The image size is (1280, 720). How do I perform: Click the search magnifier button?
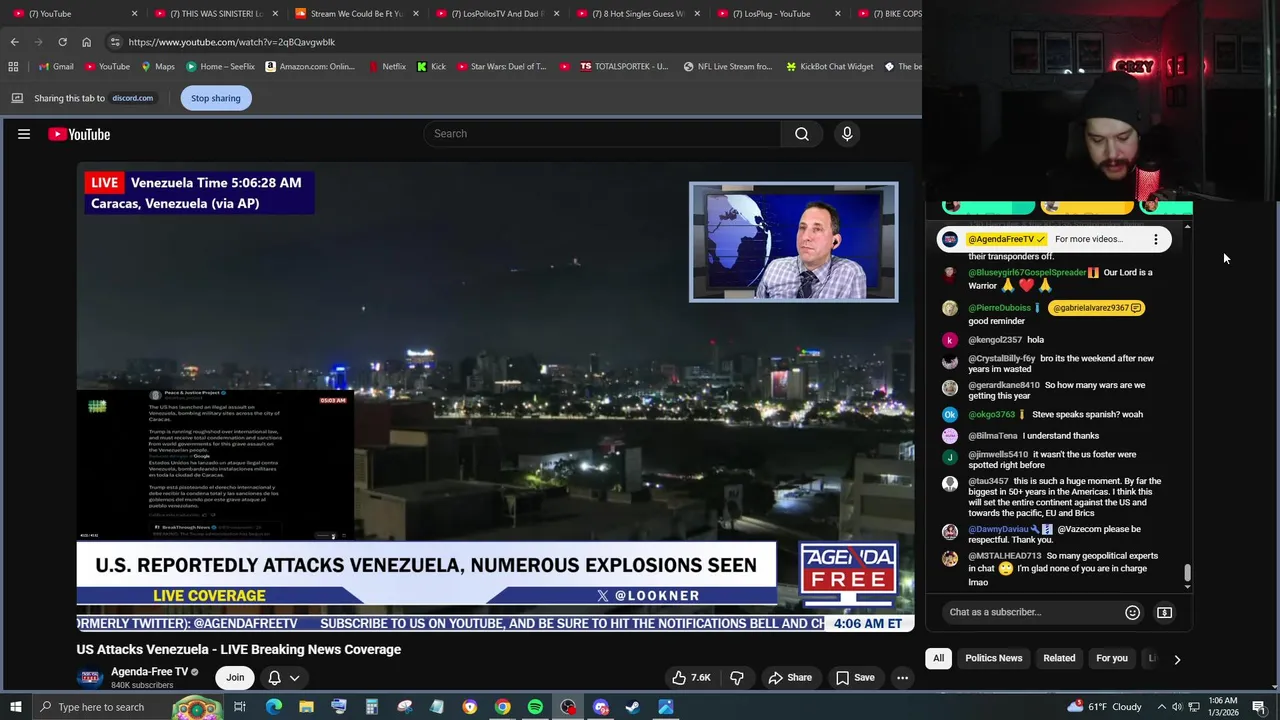pyautogui.click(x=802, y=134)
